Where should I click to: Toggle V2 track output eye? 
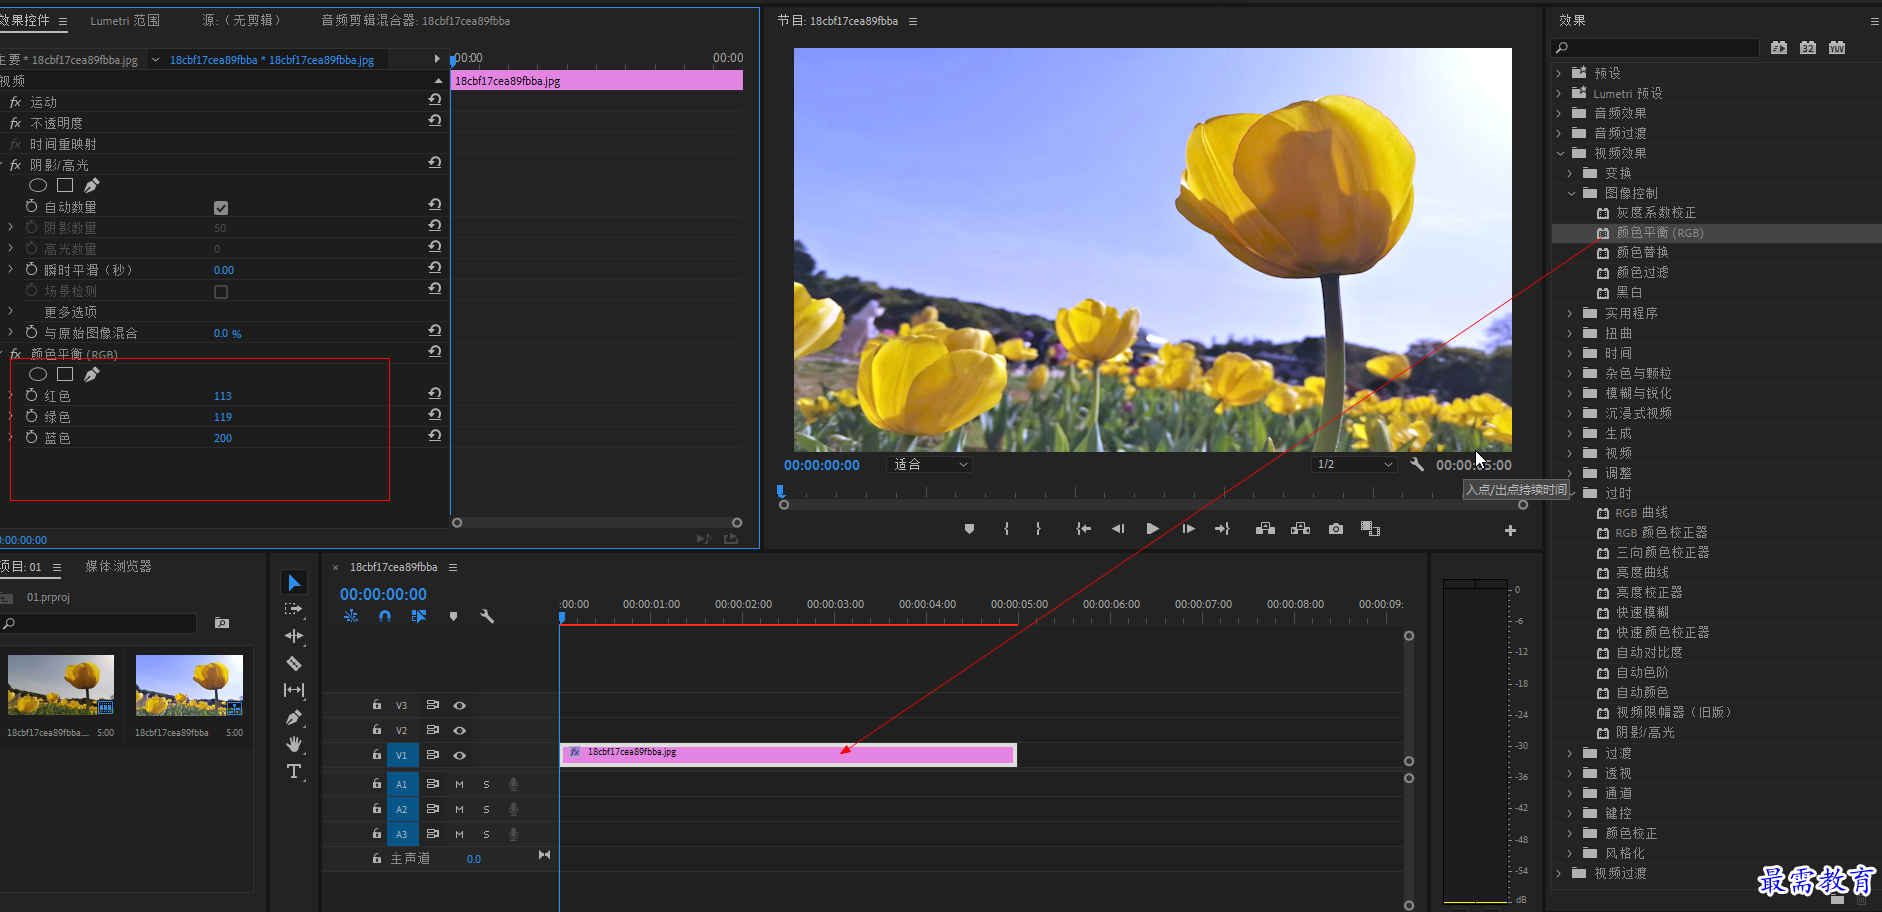[x=460, y=731]
